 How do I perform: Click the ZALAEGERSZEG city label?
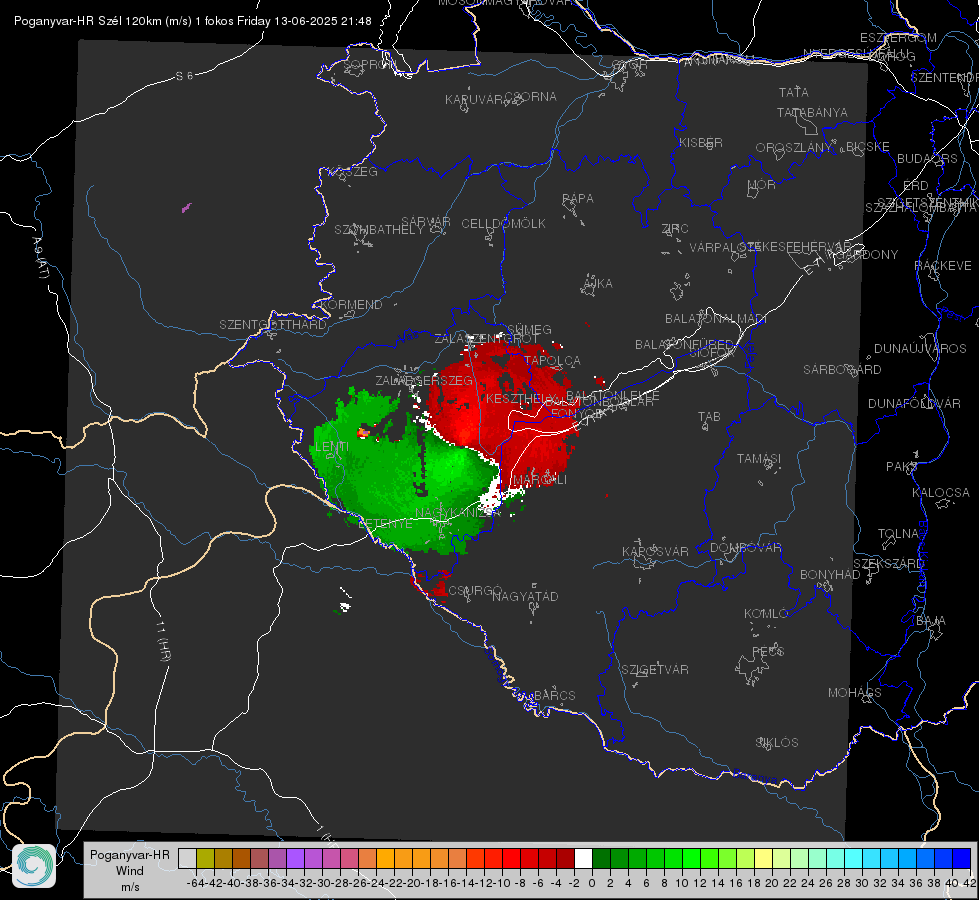[x=424, y=380]
